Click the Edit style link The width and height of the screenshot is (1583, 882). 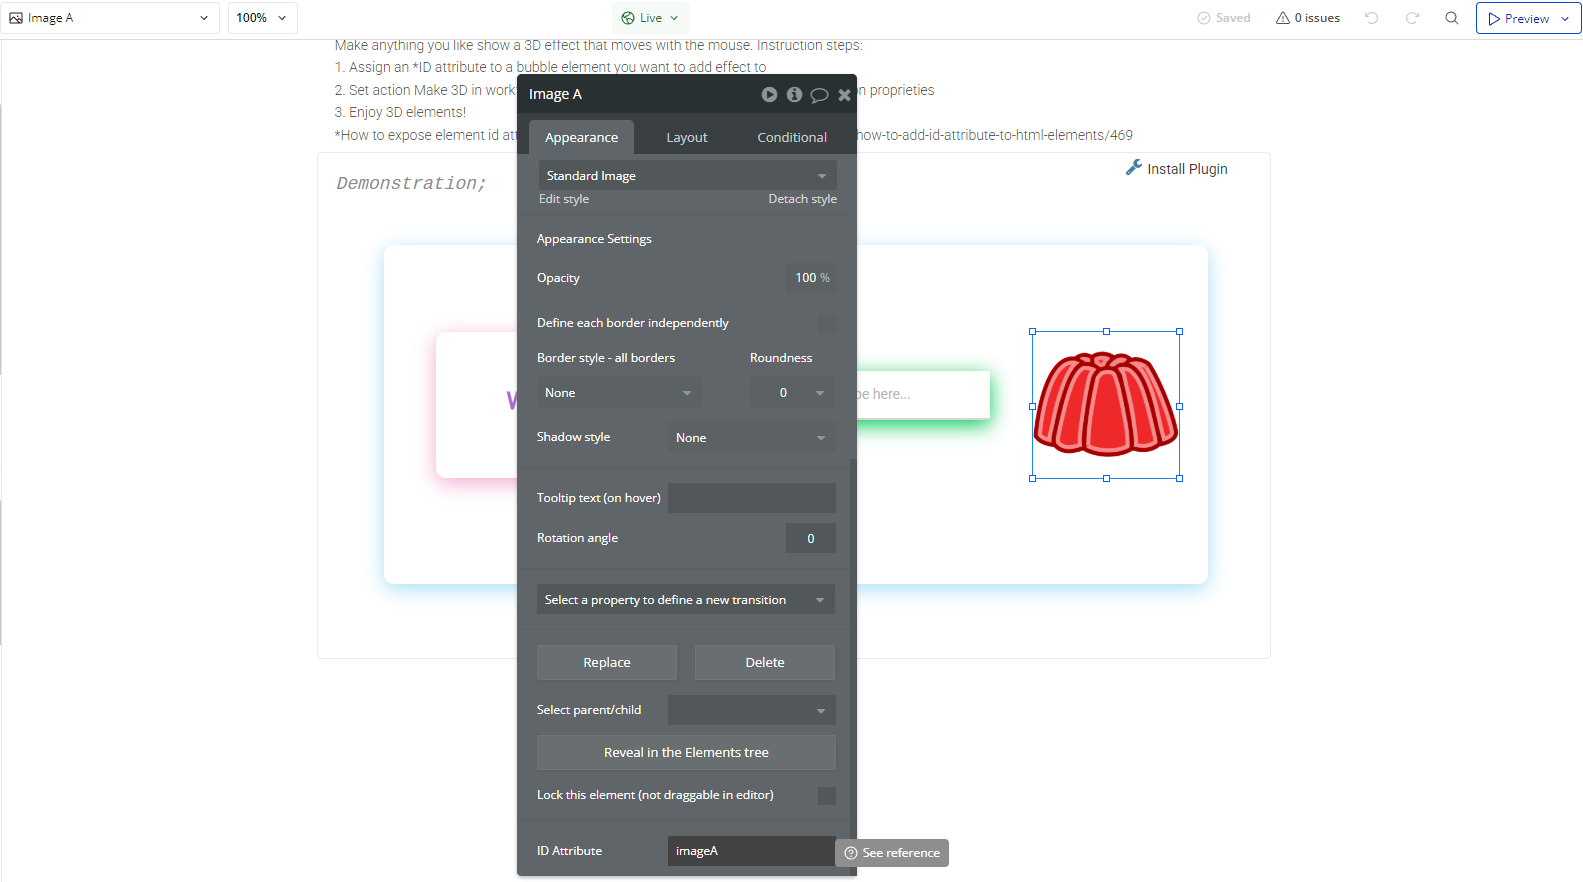(564, 199)
